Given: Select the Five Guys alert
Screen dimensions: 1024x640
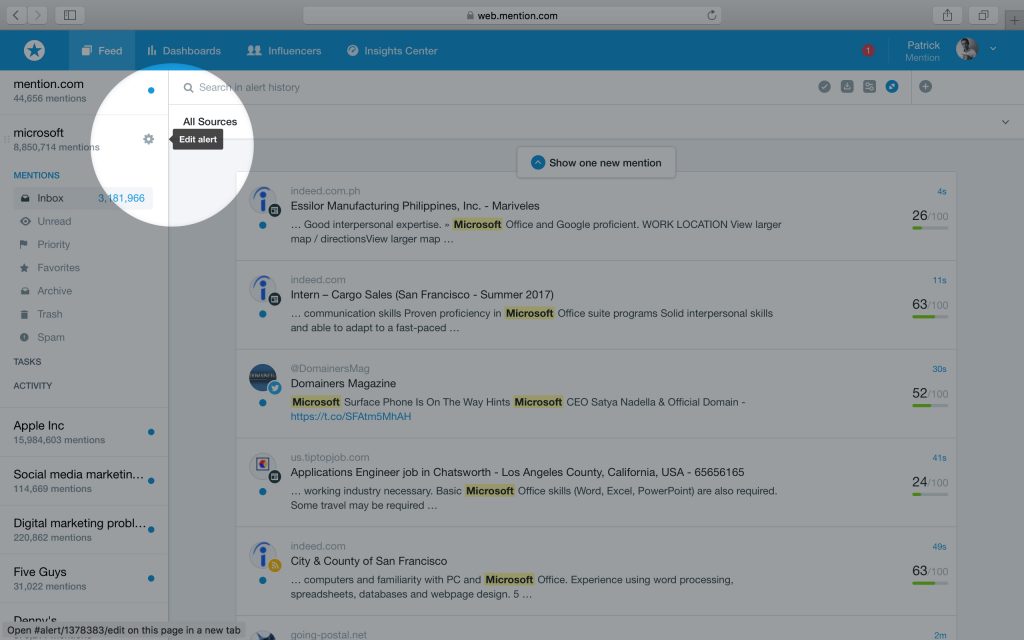Looking at the screenshot, I should pos(84,579).
